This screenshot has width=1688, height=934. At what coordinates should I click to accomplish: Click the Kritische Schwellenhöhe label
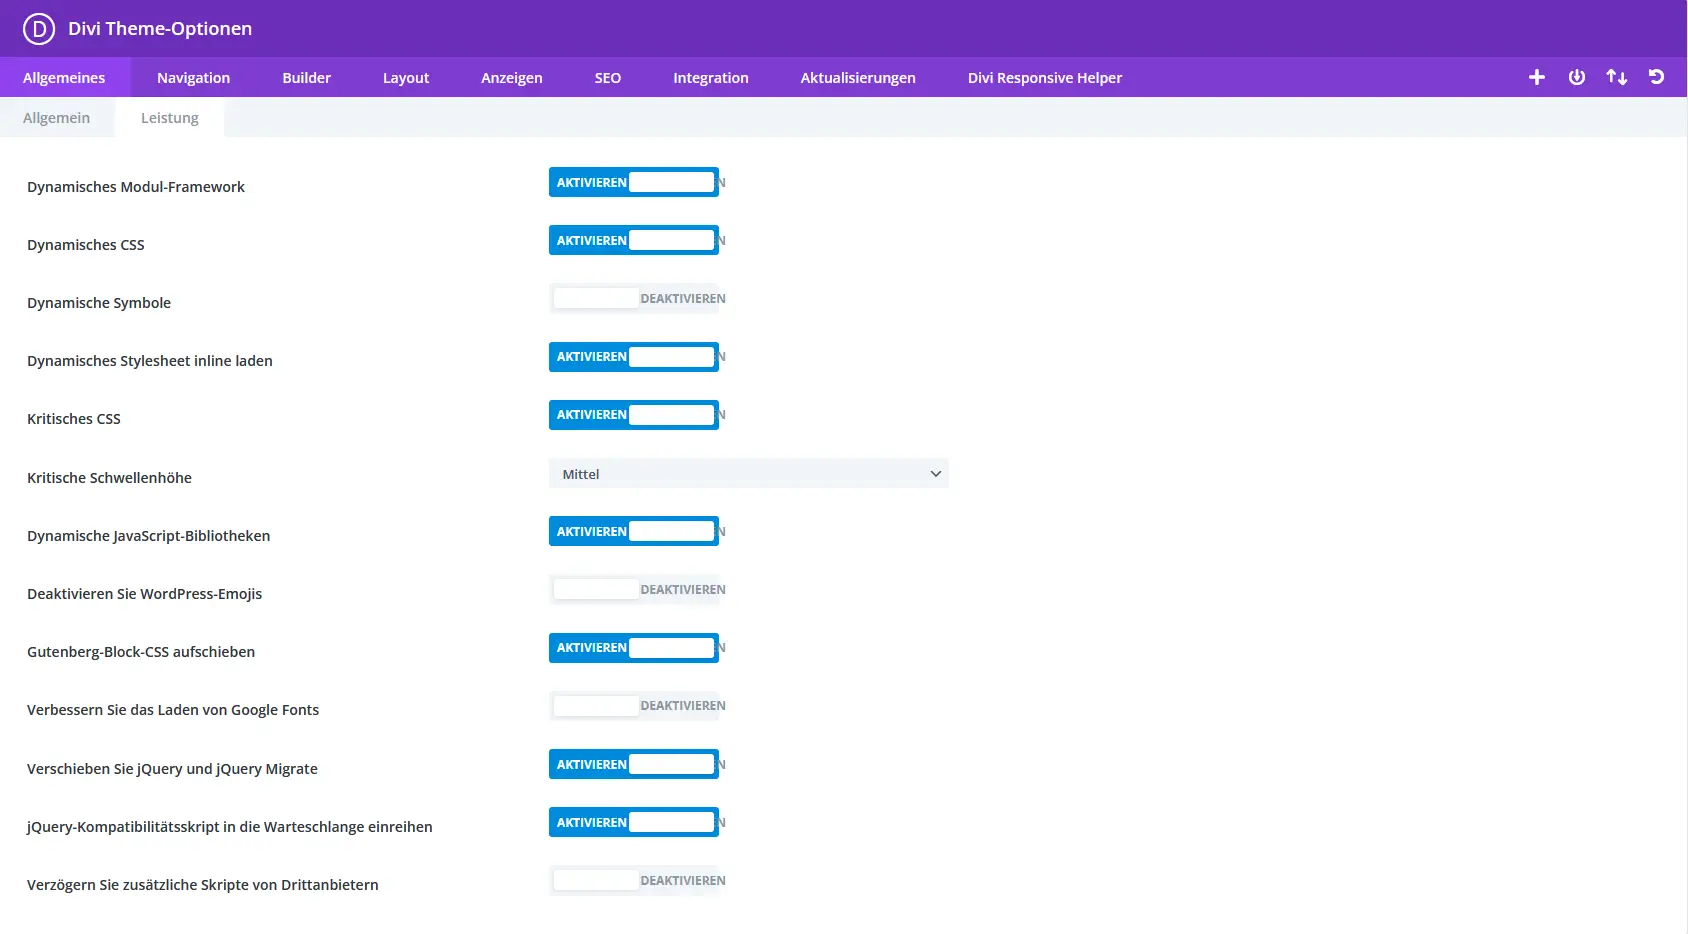(x=109, y=478)
